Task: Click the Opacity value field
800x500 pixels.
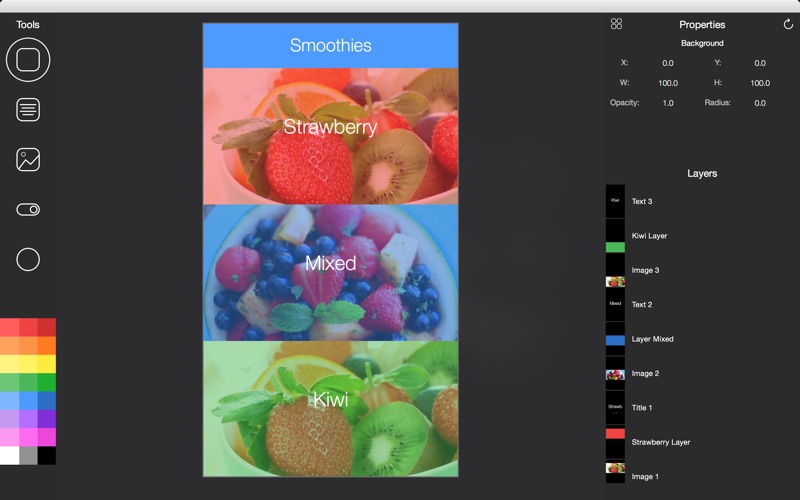Action: pos(667,103)
